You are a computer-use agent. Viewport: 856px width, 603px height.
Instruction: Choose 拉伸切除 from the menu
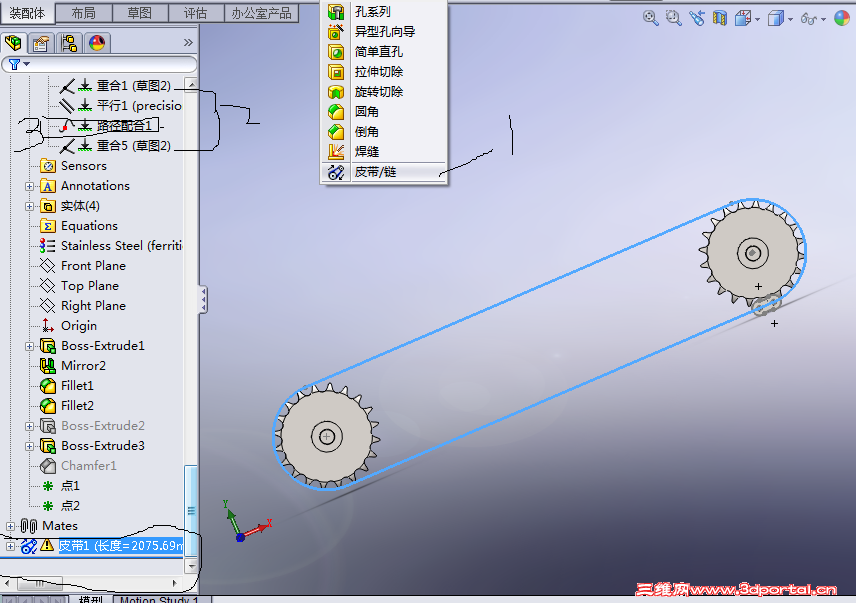pyautogui.click(x=384, y=71)
